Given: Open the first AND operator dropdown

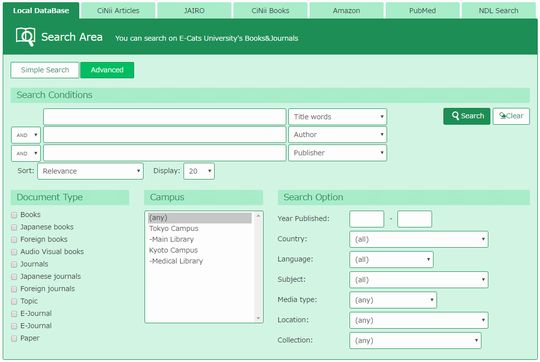Looking at the screenshot, I should (26, 135).
